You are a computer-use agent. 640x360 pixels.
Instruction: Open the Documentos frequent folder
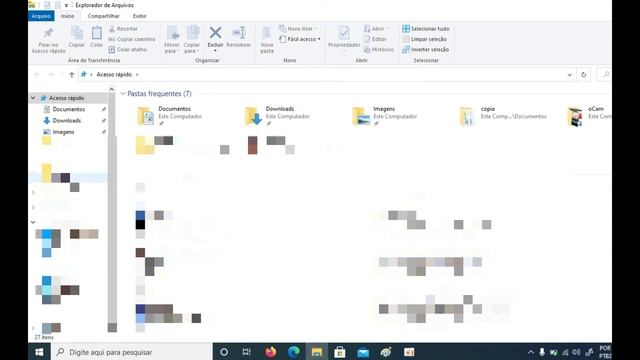[x=169, y=116]
